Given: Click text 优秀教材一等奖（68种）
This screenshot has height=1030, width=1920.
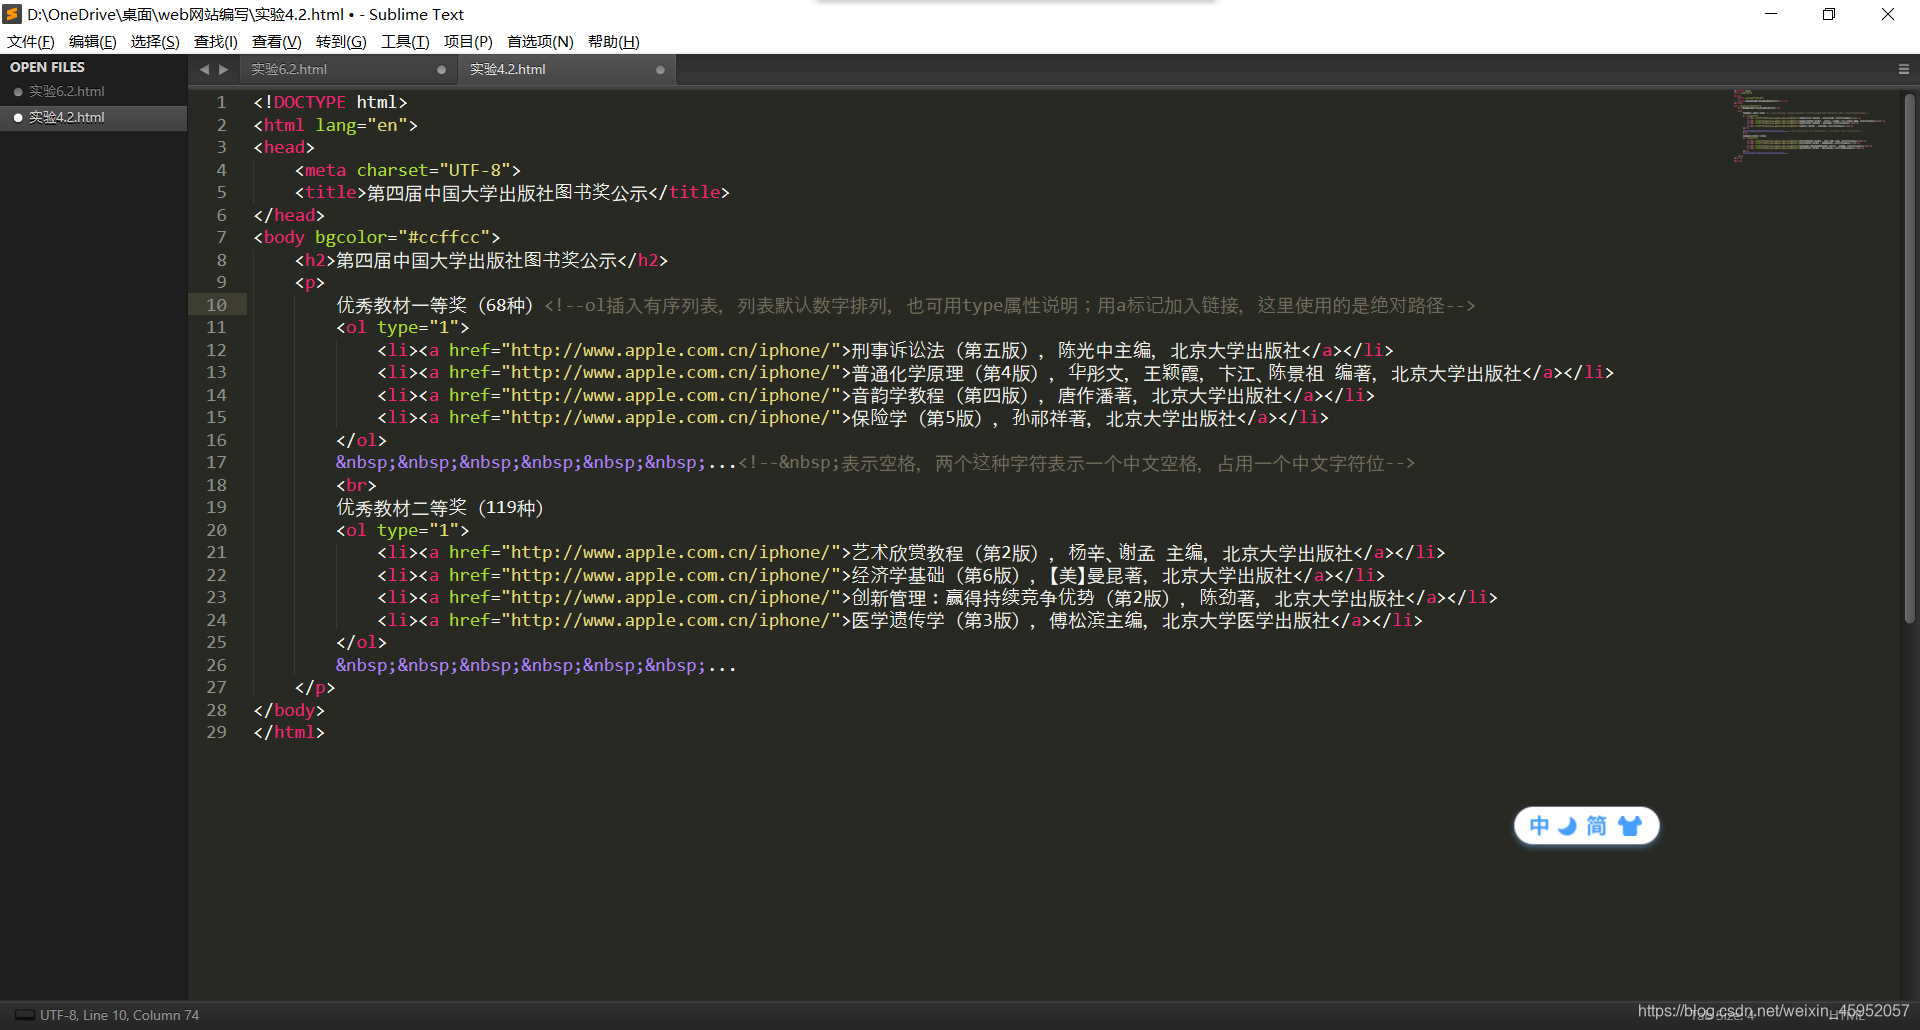Looking at the screenshot, I should [435, 305].
